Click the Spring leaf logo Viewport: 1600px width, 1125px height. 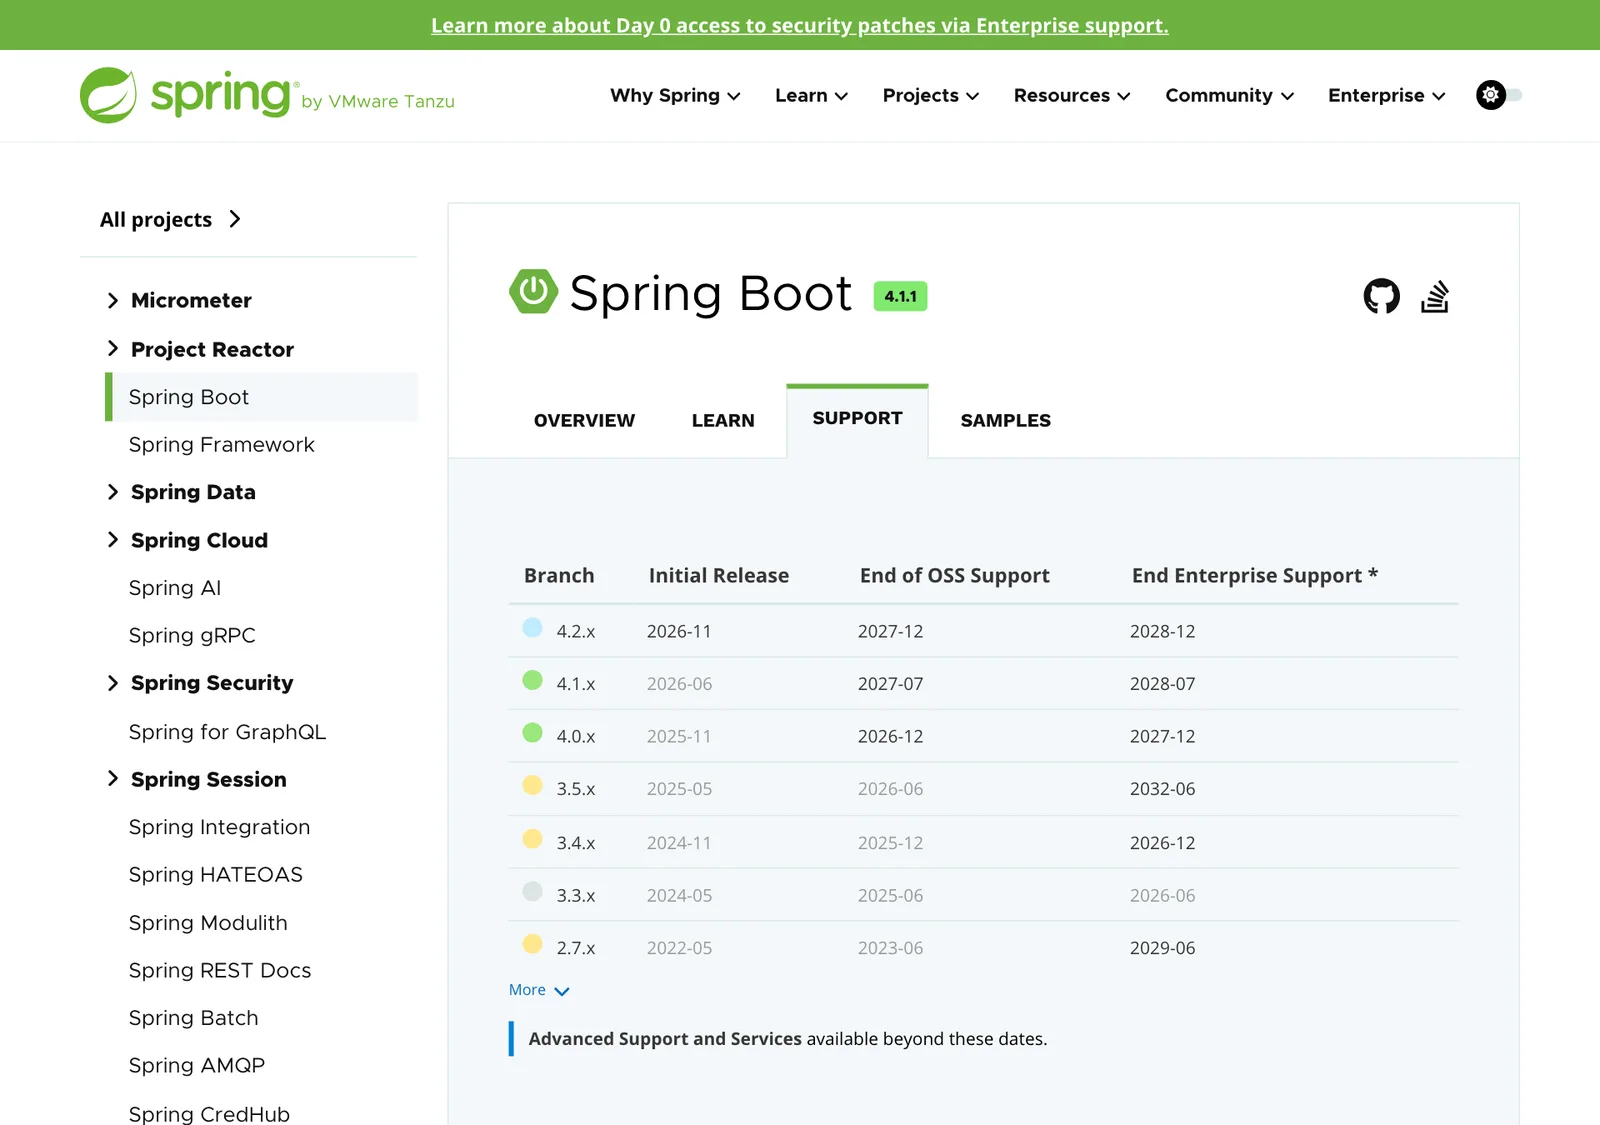[108, 95]
